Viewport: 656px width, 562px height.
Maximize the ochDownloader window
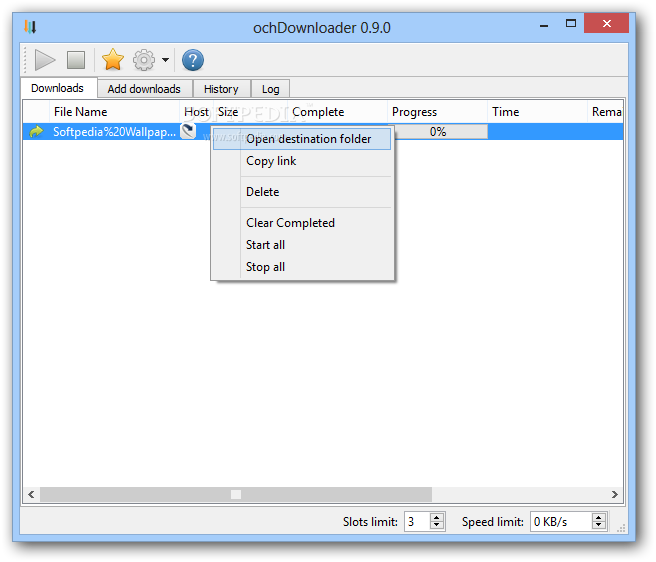[x=571, y=23]
